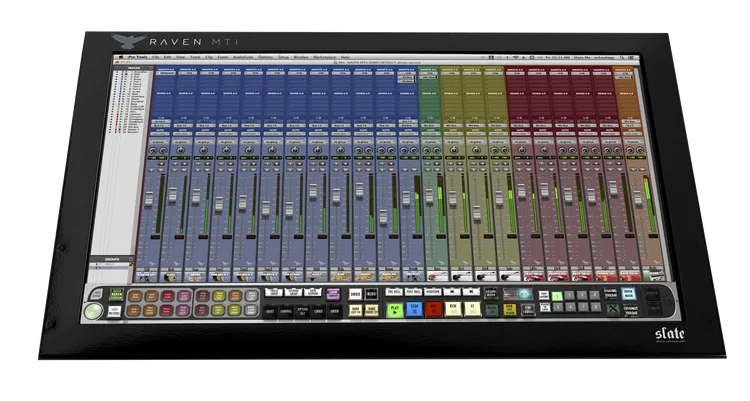Image resolution: width=750 pixels, height=401 pixels.
Task: Tap the REW rewind button
Action: [x=453, y=310]
